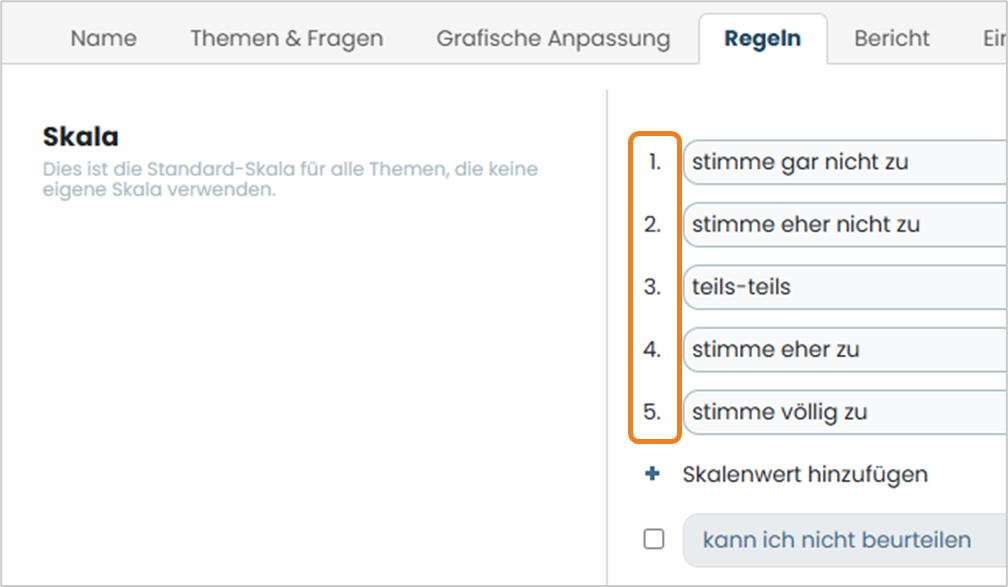Click the plus icon for Skalenwert hinzufügen
The width and height of the screenshot is (1008, 587).
point(652,474)
